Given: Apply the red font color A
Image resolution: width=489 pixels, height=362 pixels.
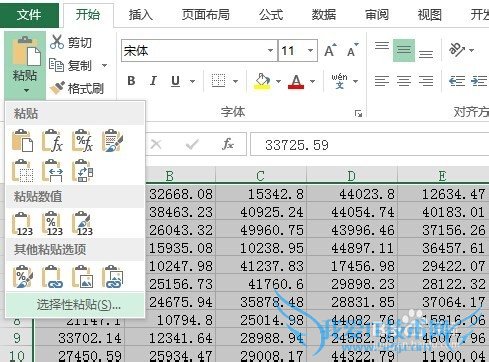Looking at the screenshot, I should [296, 81].
